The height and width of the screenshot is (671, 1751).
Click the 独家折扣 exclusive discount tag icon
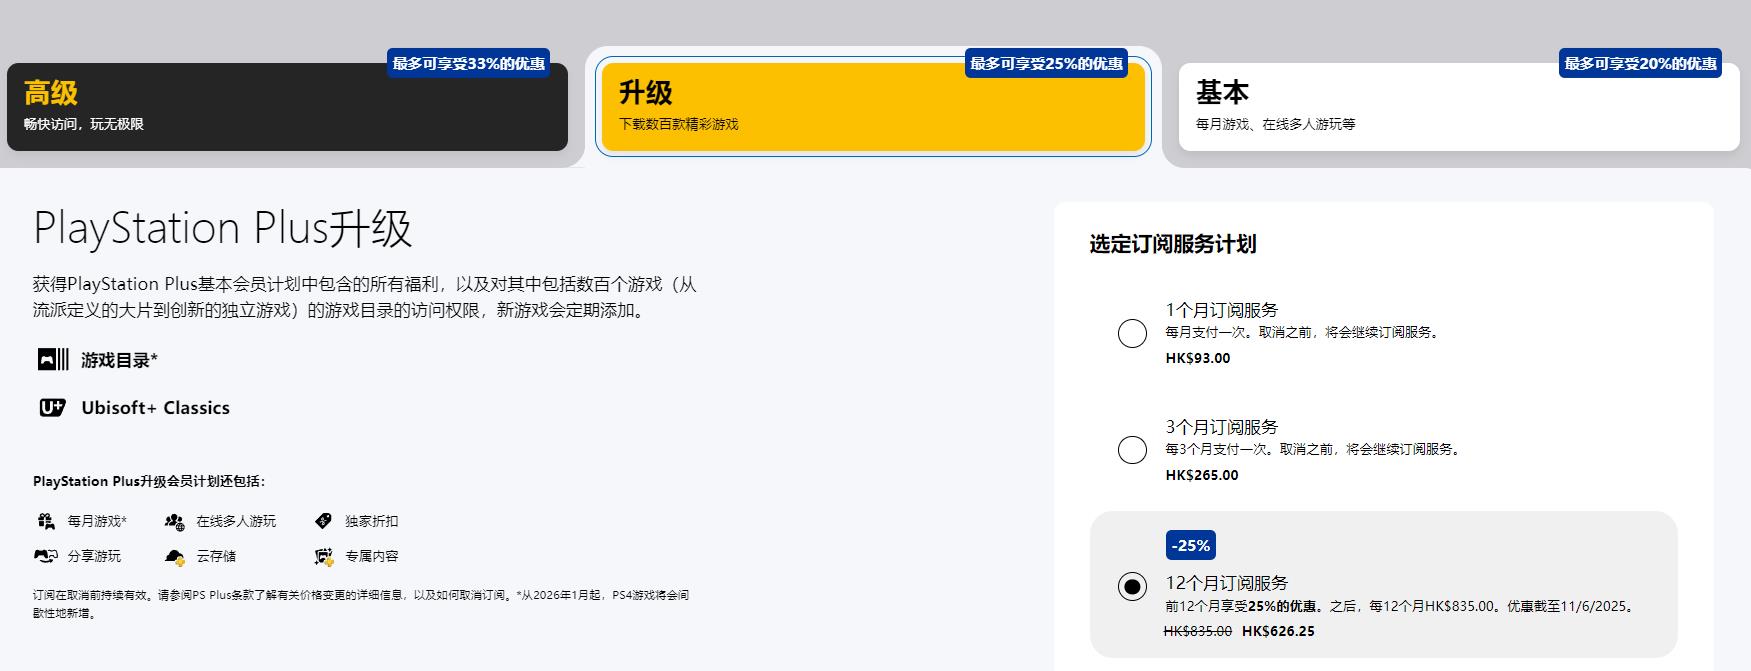coord(323,521)
